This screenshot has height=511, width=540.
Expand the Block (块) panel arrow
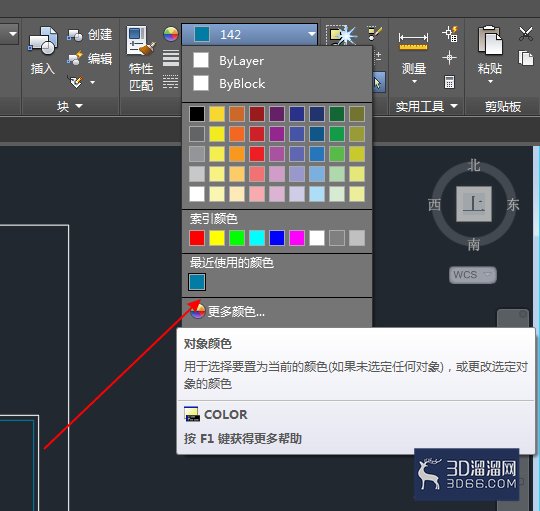[x=79, y=106]
